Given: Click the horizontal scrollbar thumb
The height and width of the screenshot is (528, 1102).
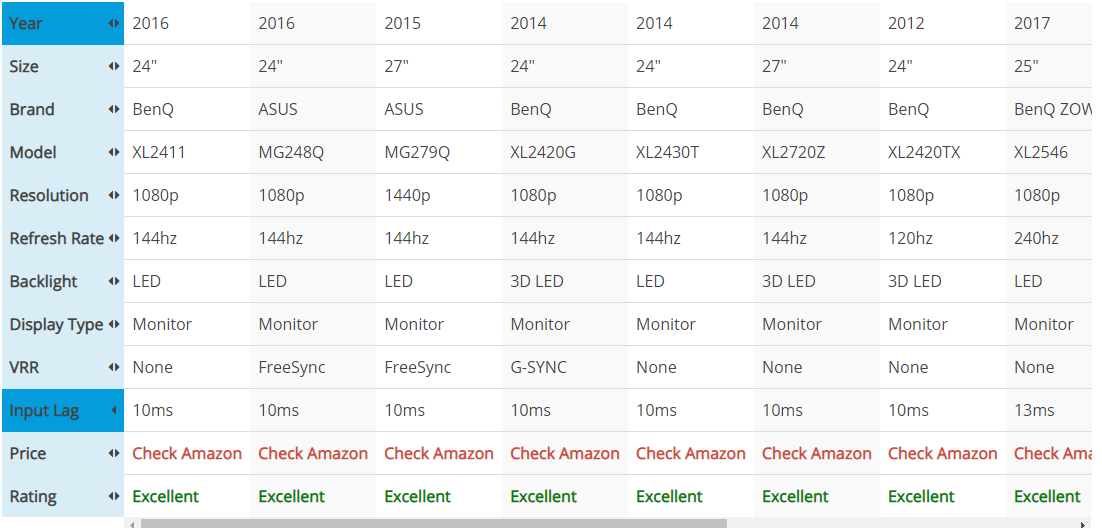Looking at the screenshot, I should pos(433,523).
